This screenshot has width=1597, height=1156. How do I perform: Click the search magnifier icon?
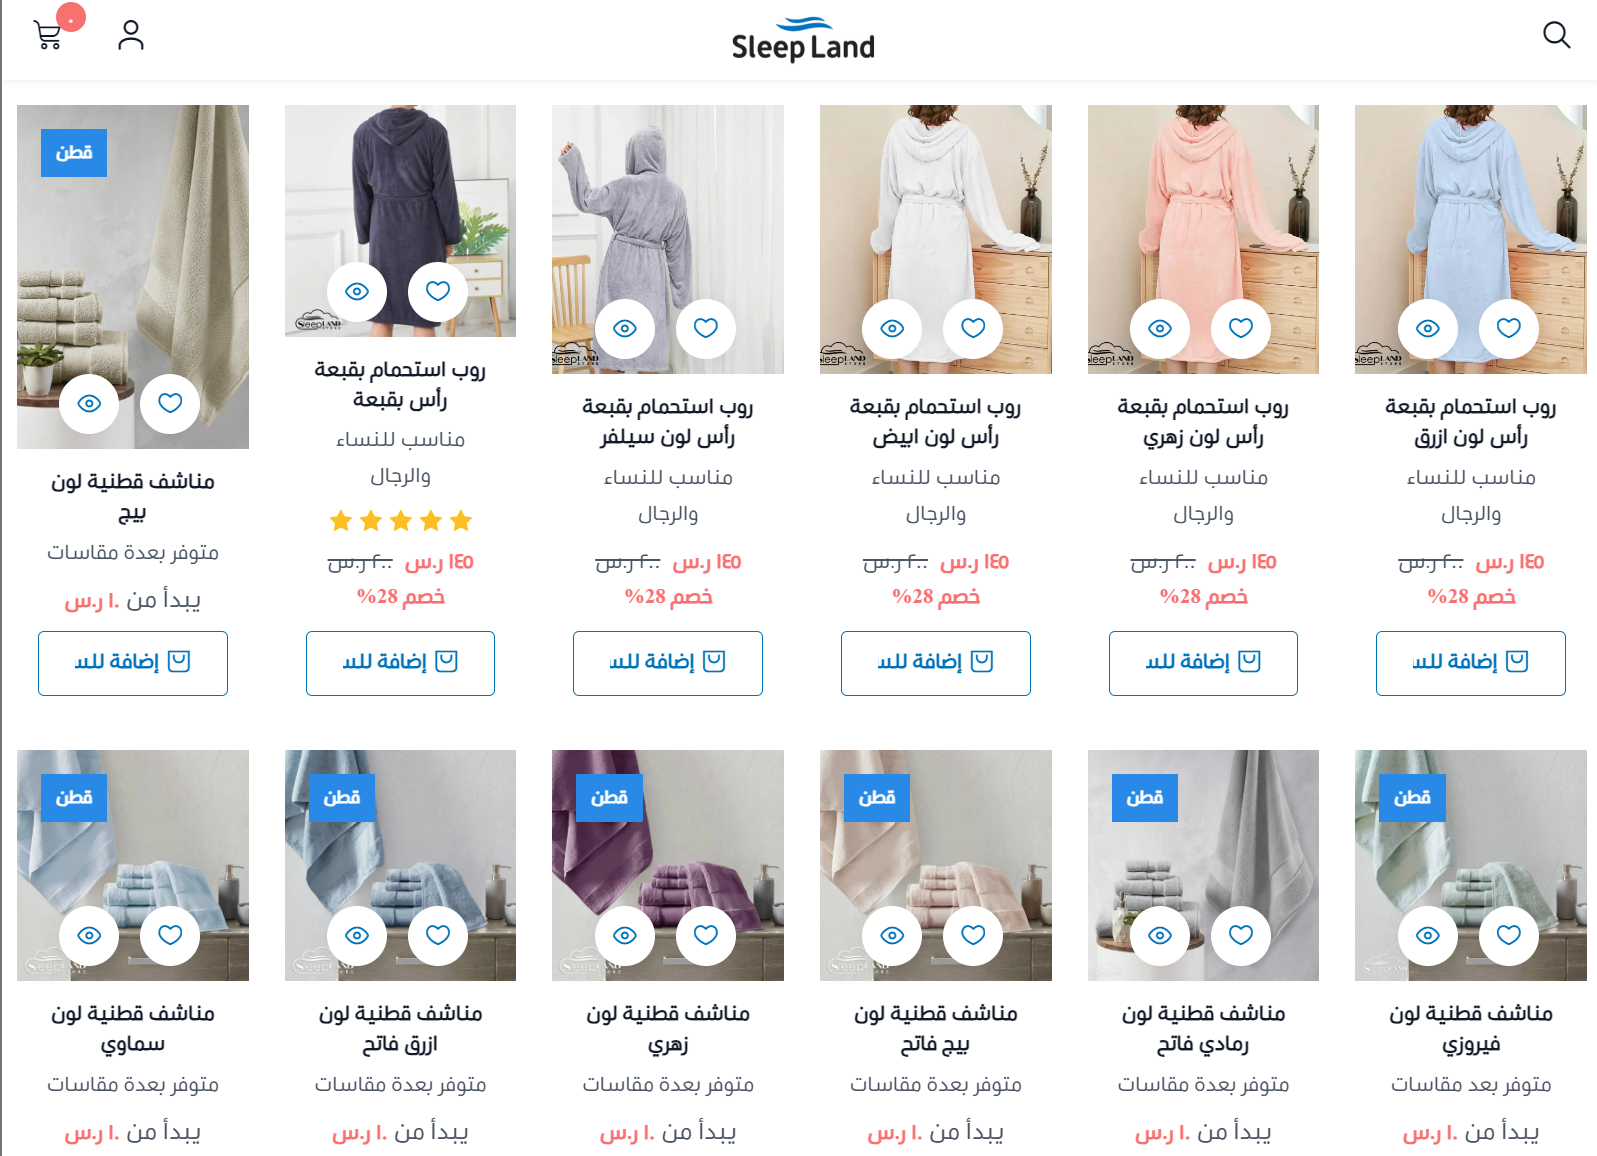1556,35
